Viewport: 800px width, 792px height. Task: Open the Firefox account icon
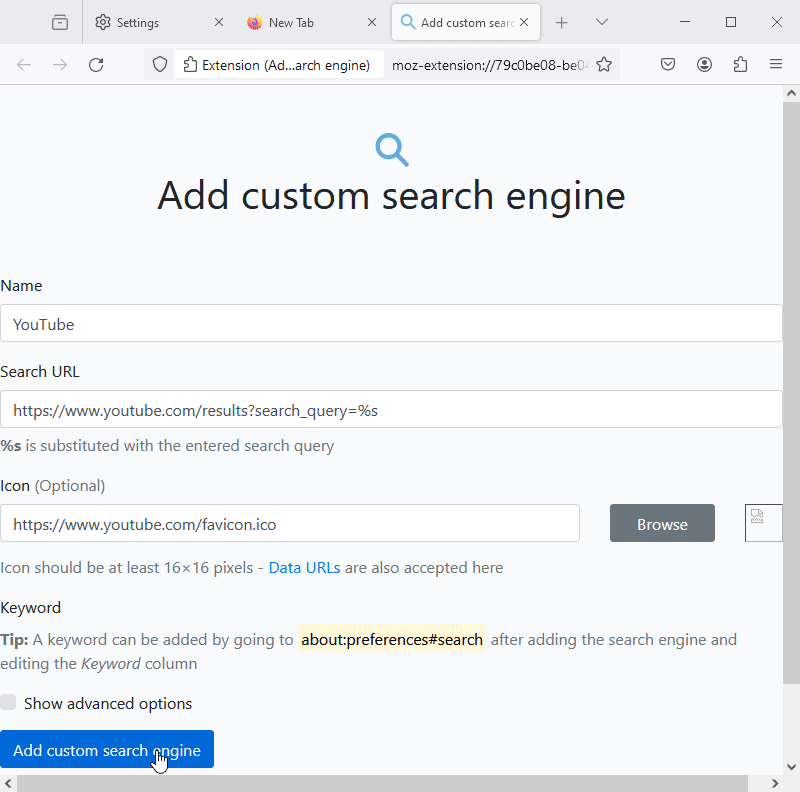(x=704, y=64)
